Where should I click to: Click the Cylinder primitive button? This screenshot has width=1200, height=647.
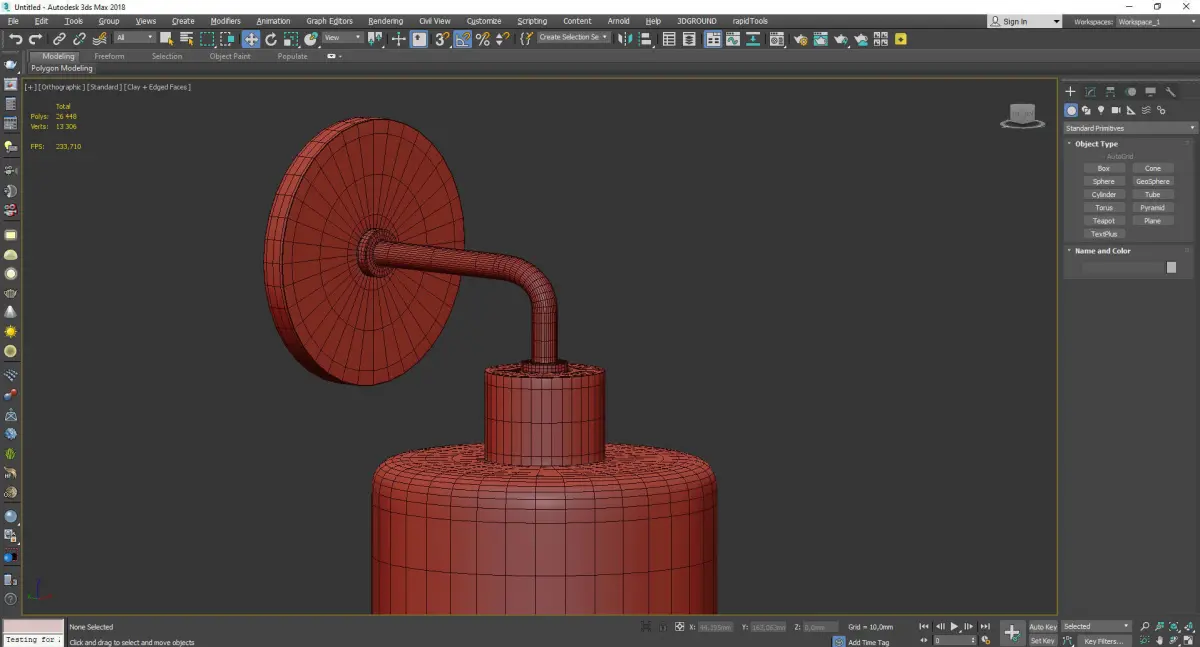[1103, 195]
